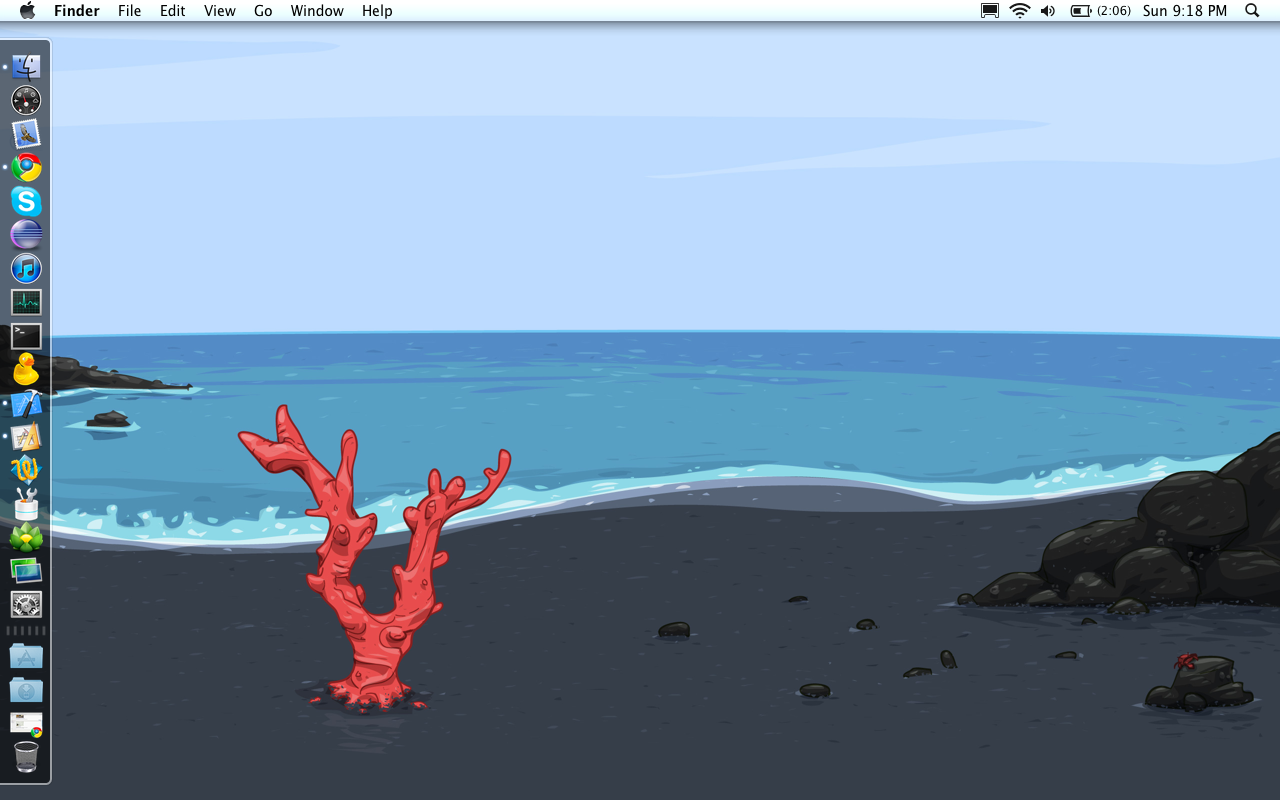
Task: Launch Dashboard from the Dock
Action: point(26,100)
